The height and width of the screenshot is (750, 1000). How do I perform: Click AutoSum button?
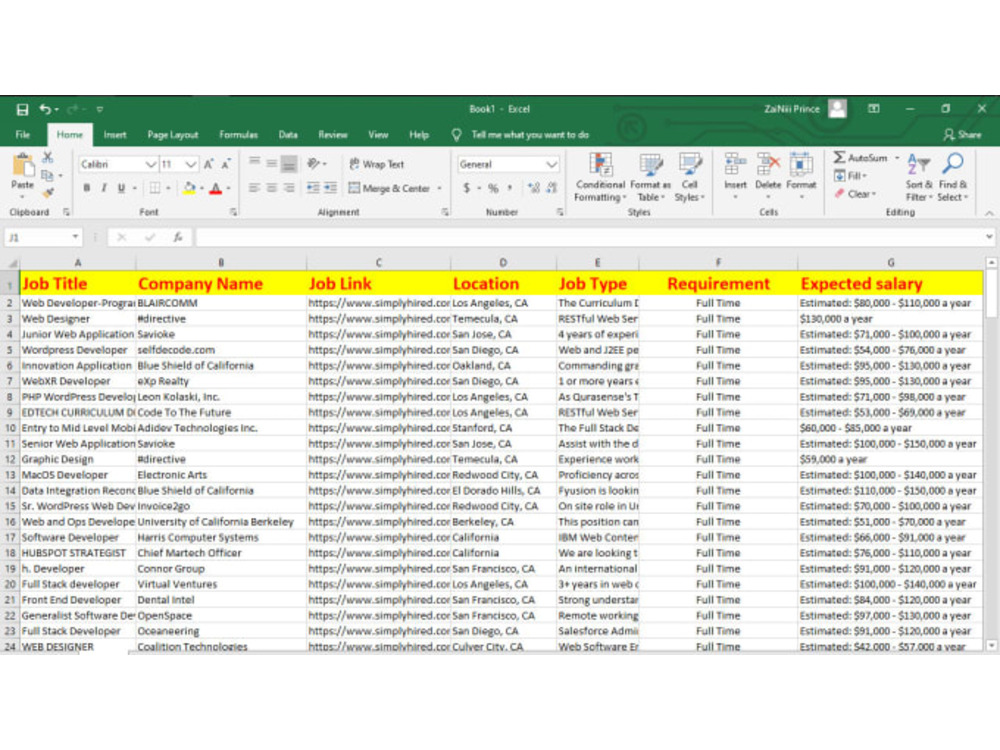tap(860, 158)
